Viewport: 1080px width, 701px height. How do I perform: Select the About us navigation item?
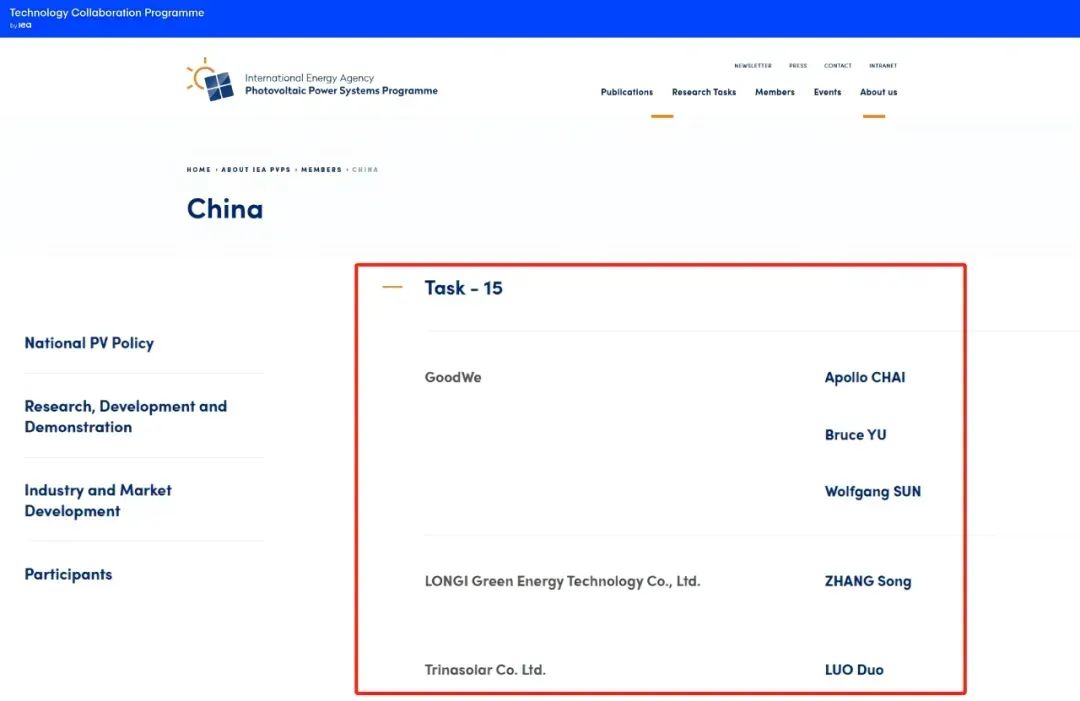coord(877,92)
